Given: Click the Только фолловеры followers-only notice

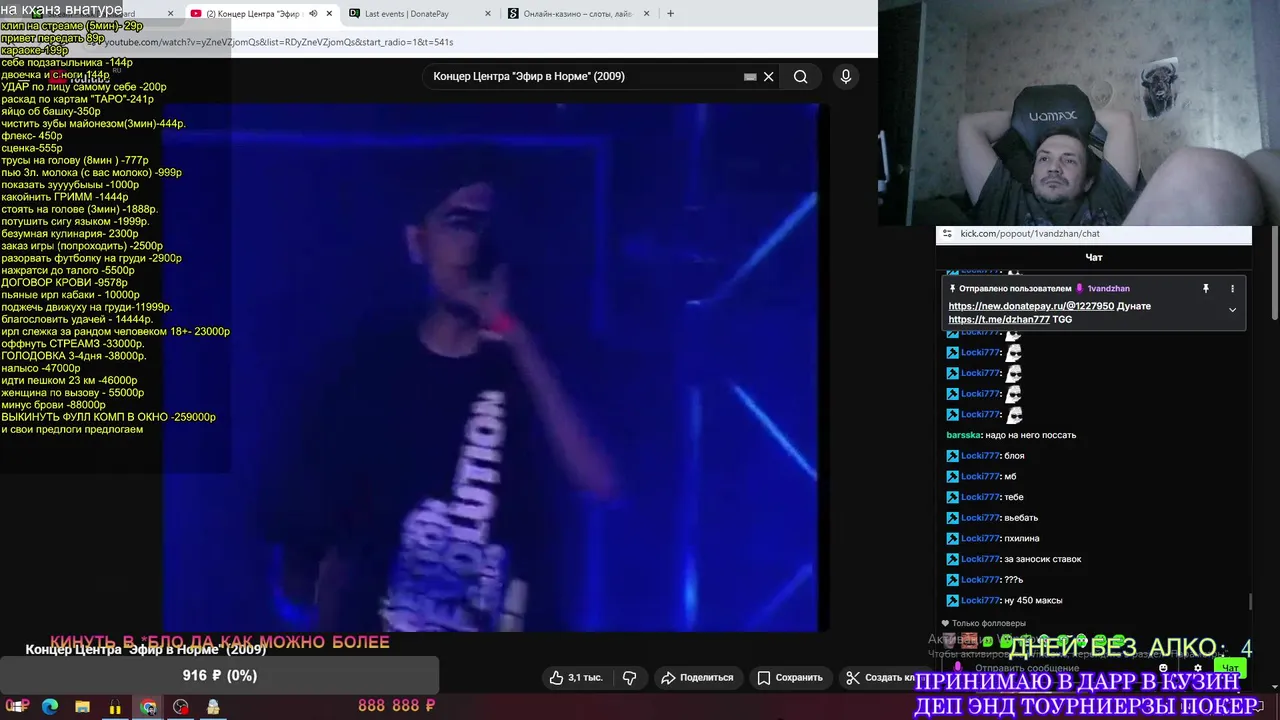Looking at the screenshot, I should [983, 623].
